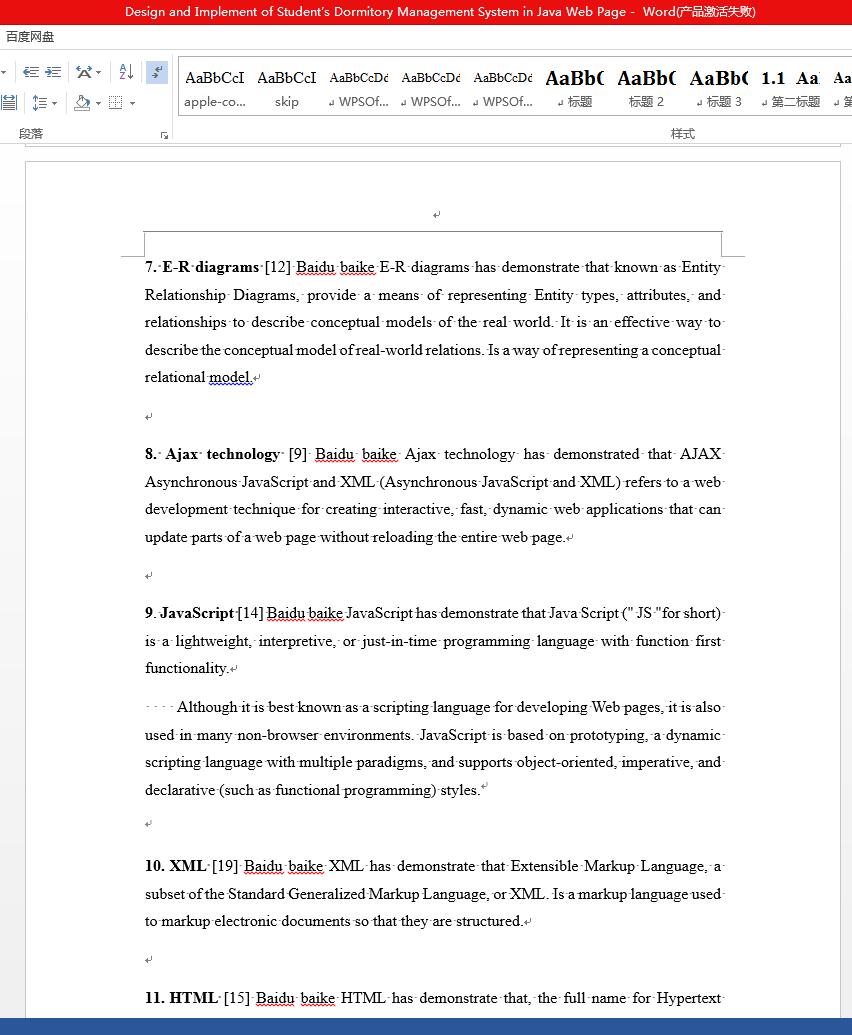Click the citation '[12]' in paragraph 7
Screen dimensions: 852x1035
[278, 267]
